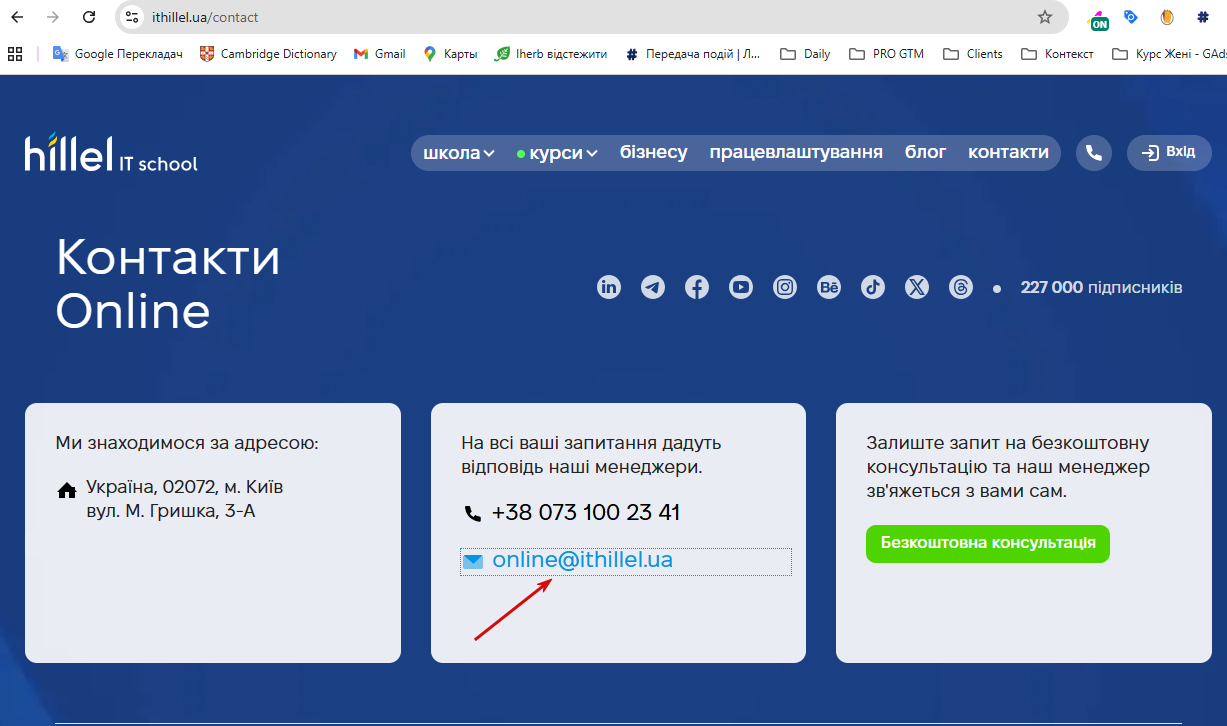Click the '227 000 підписників' text

point(1101,288)
